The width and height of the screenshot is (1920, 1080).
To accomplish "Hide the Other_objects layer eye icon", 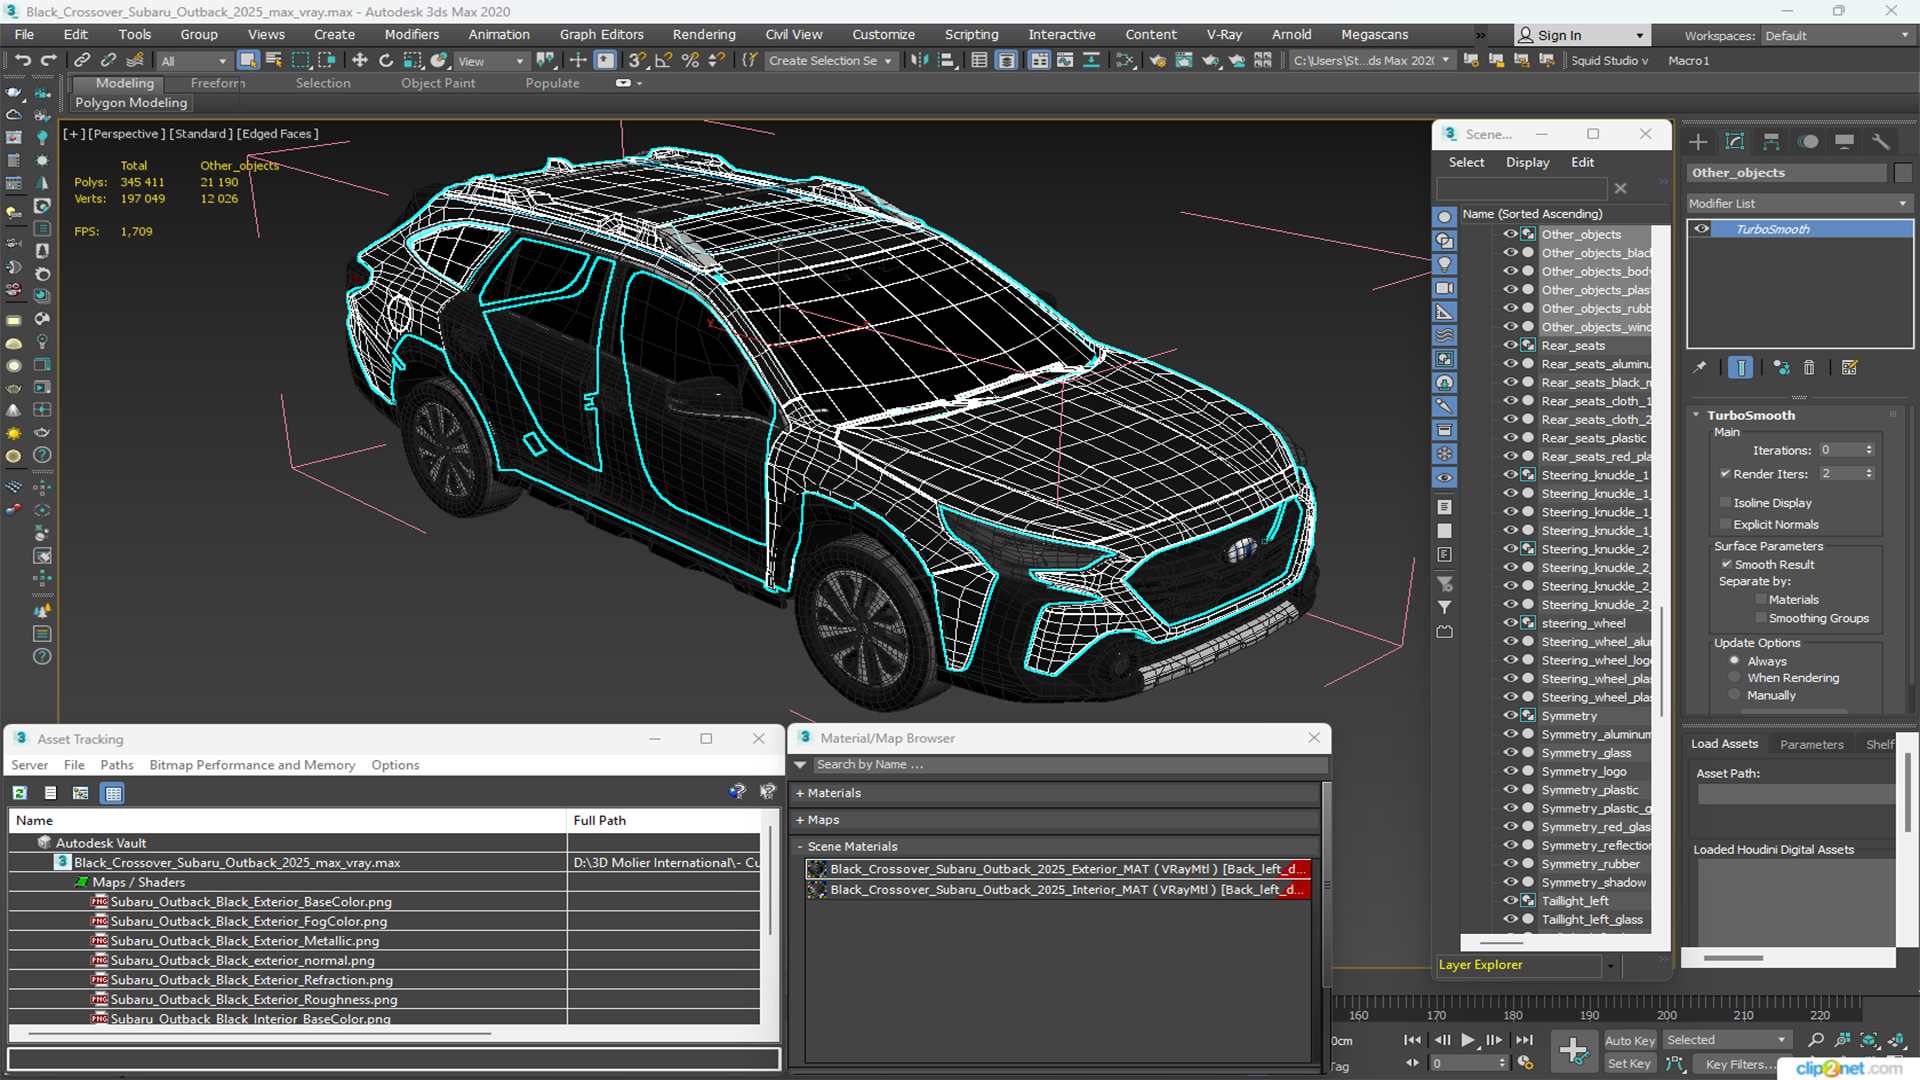I will click(1510, 234).
